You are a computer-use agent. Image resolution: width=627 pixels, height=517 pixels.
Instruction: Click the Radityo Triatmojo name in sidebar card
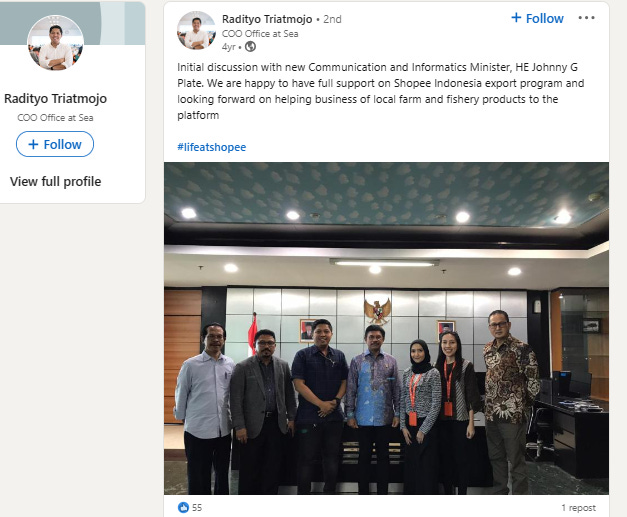coord(56,98)
